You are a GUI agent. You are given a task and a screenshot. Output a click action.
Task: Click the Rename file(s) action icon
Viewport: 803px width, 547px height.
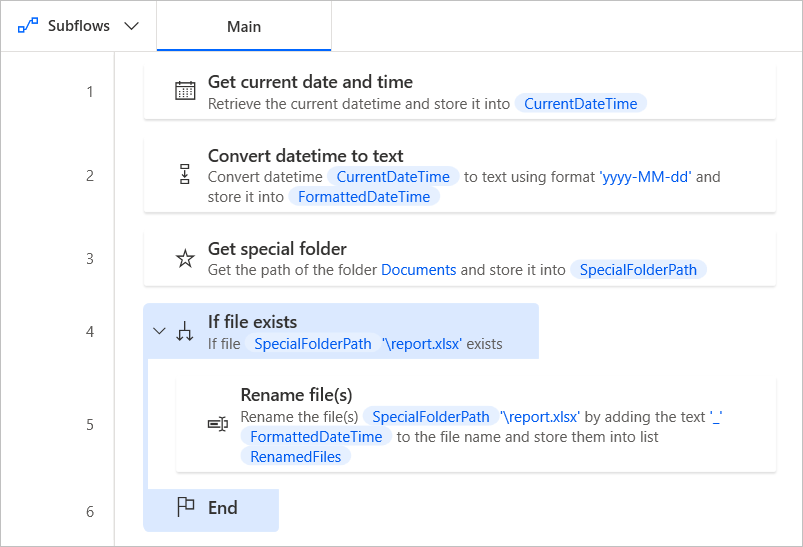click(218, 424)
